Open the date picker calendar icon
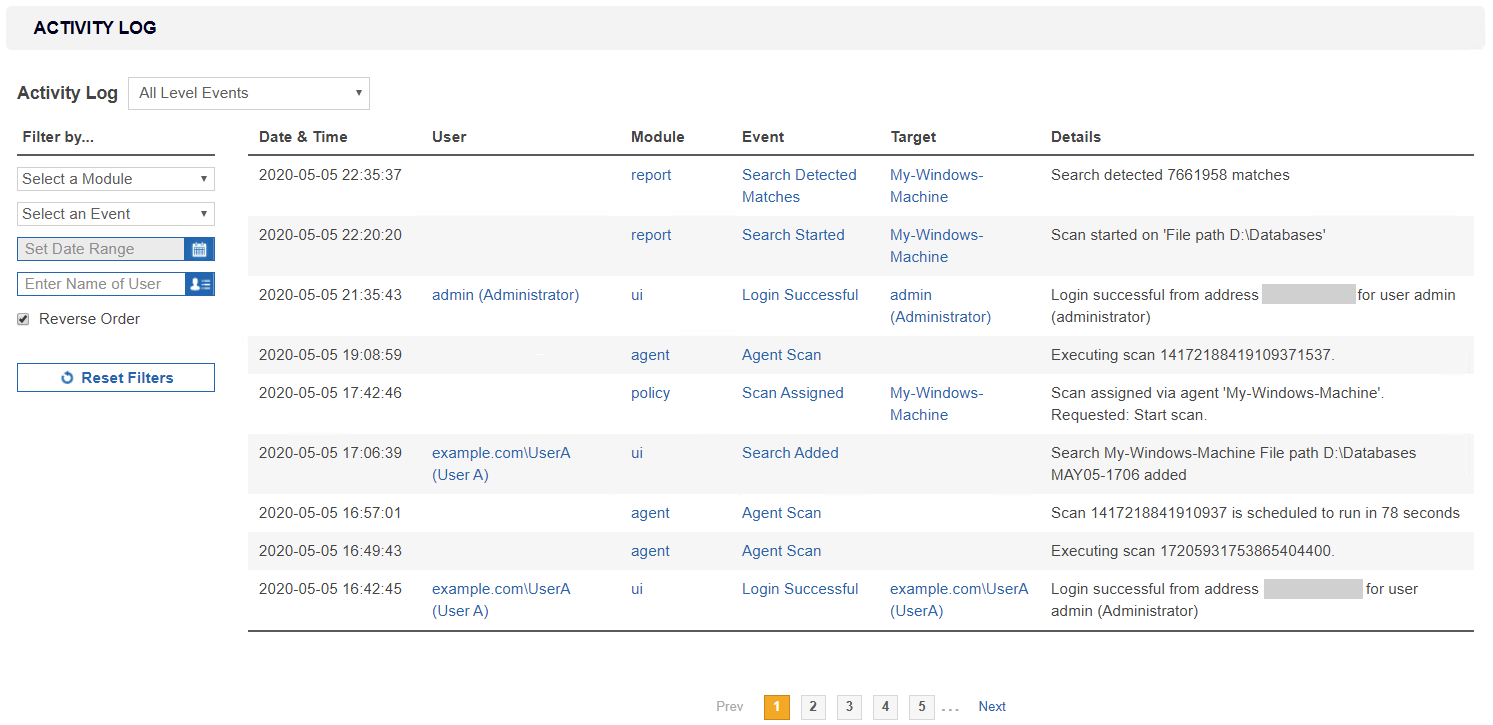 pos(198,248)
